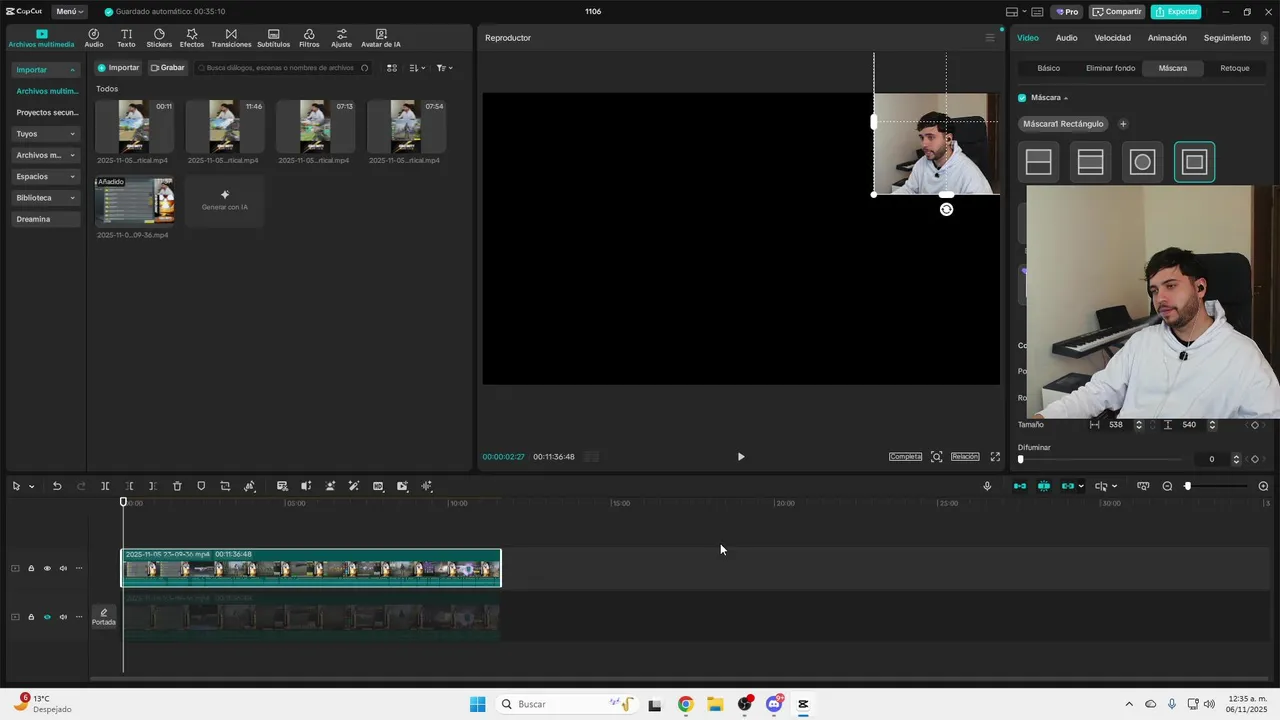1280x720 pixels.
Task: Collapse the Máscara section arrow
Action: [1066, 98]
